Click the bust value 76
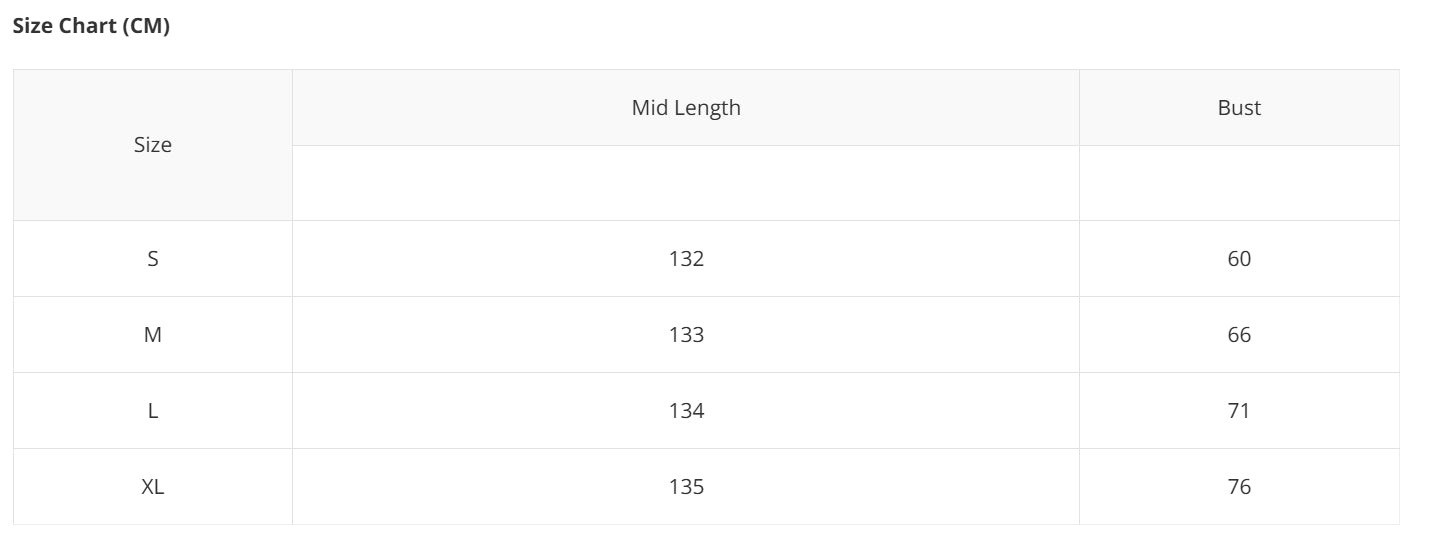 [1239, 487]
